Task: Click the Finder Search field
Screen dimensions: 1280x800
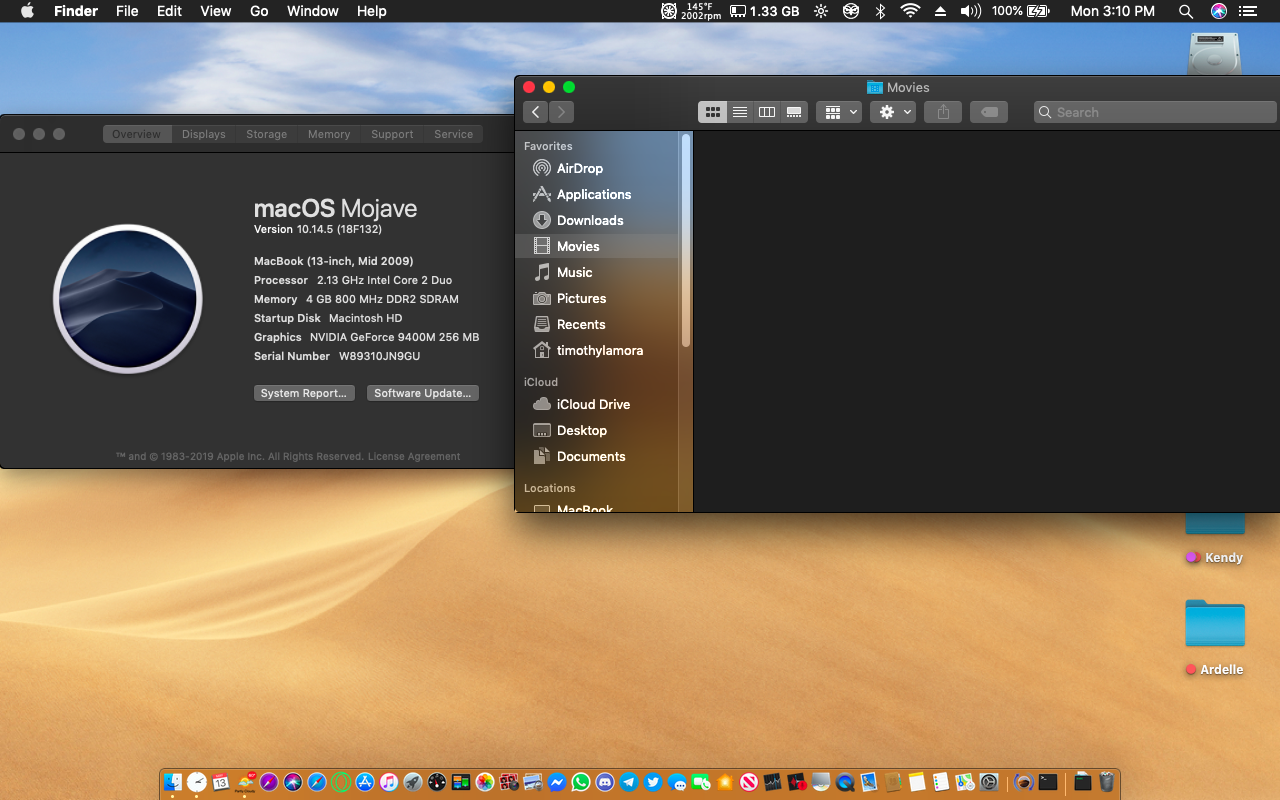Action: click(x=1155, y=112)
